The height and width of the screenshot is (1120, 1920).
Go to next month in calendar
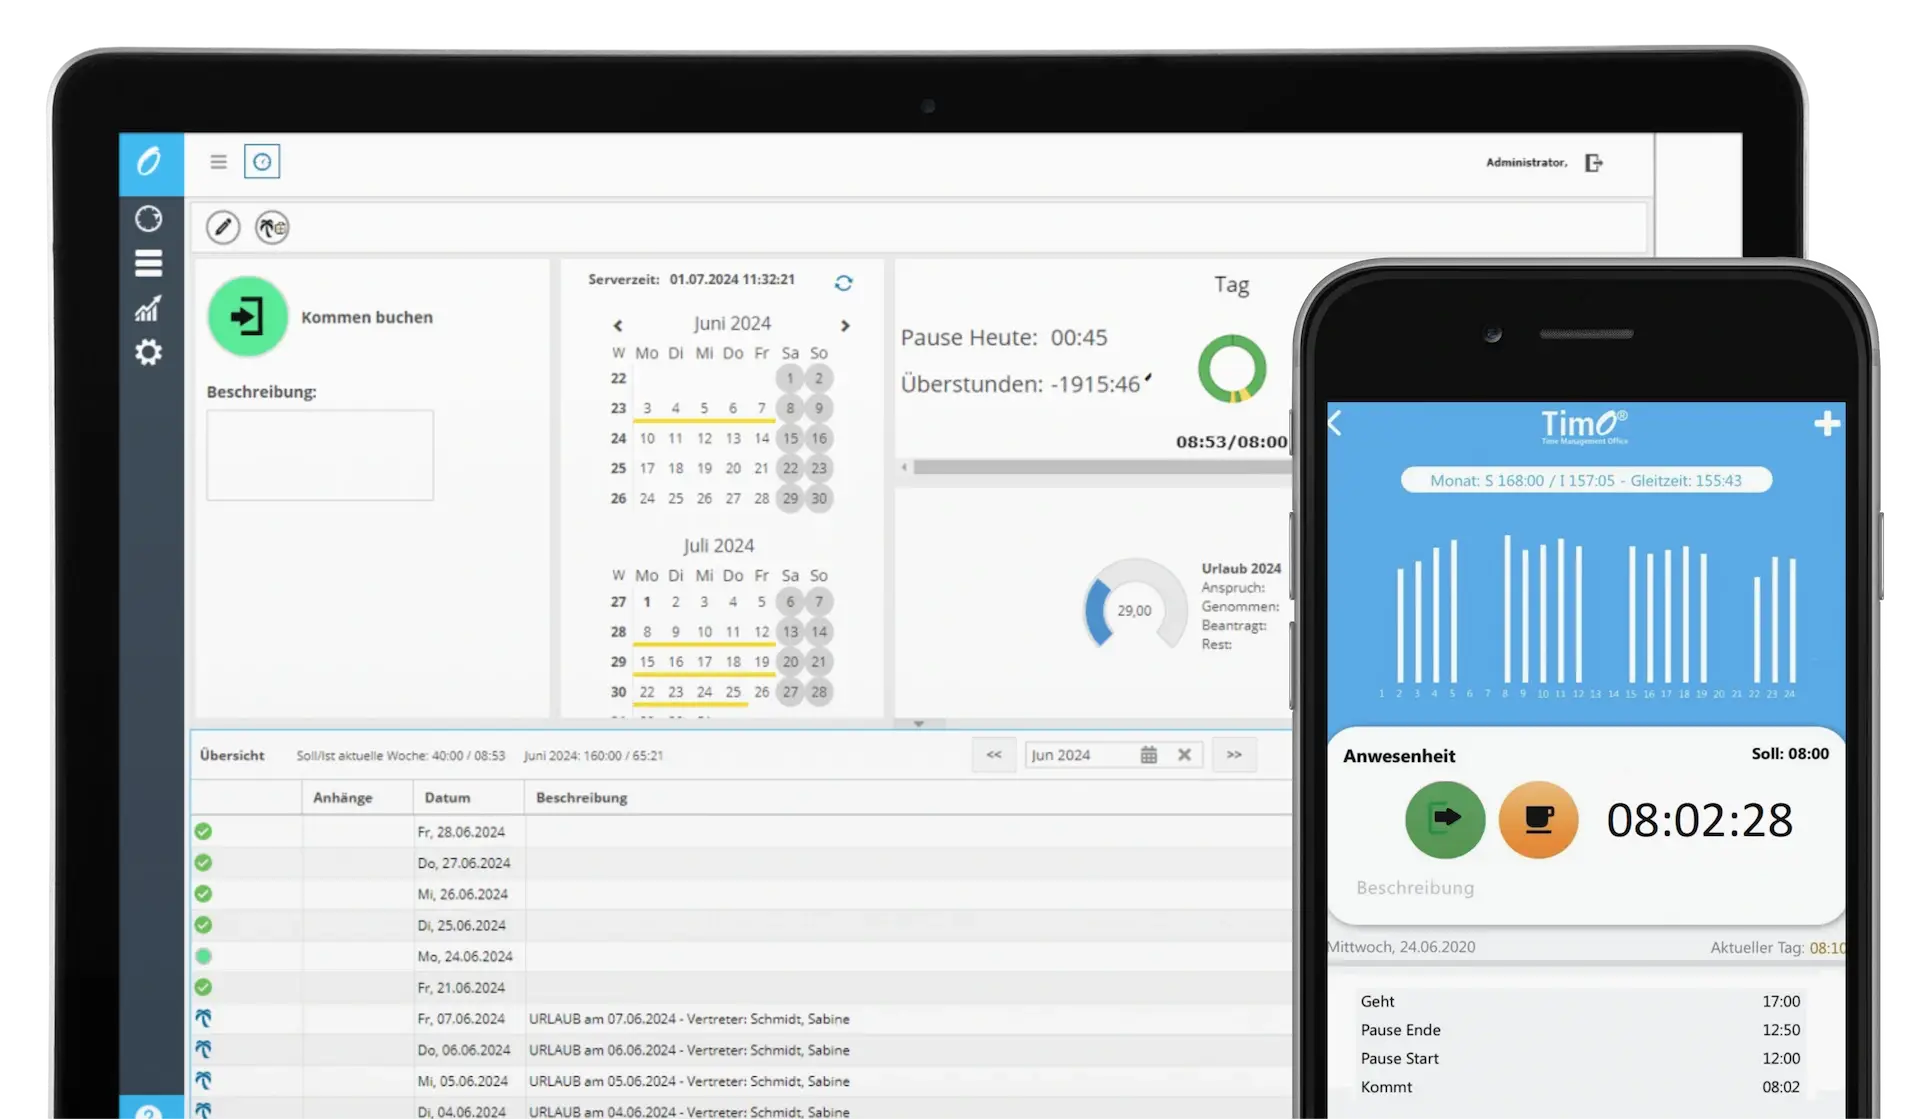[x=845, y=326]
